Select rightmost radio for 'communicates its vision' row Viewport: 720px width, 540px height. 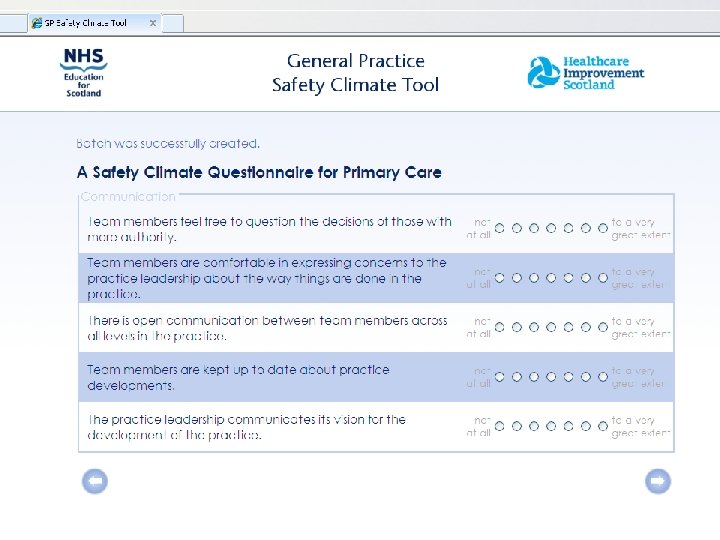pyautogui.click(x=603, y=426)
